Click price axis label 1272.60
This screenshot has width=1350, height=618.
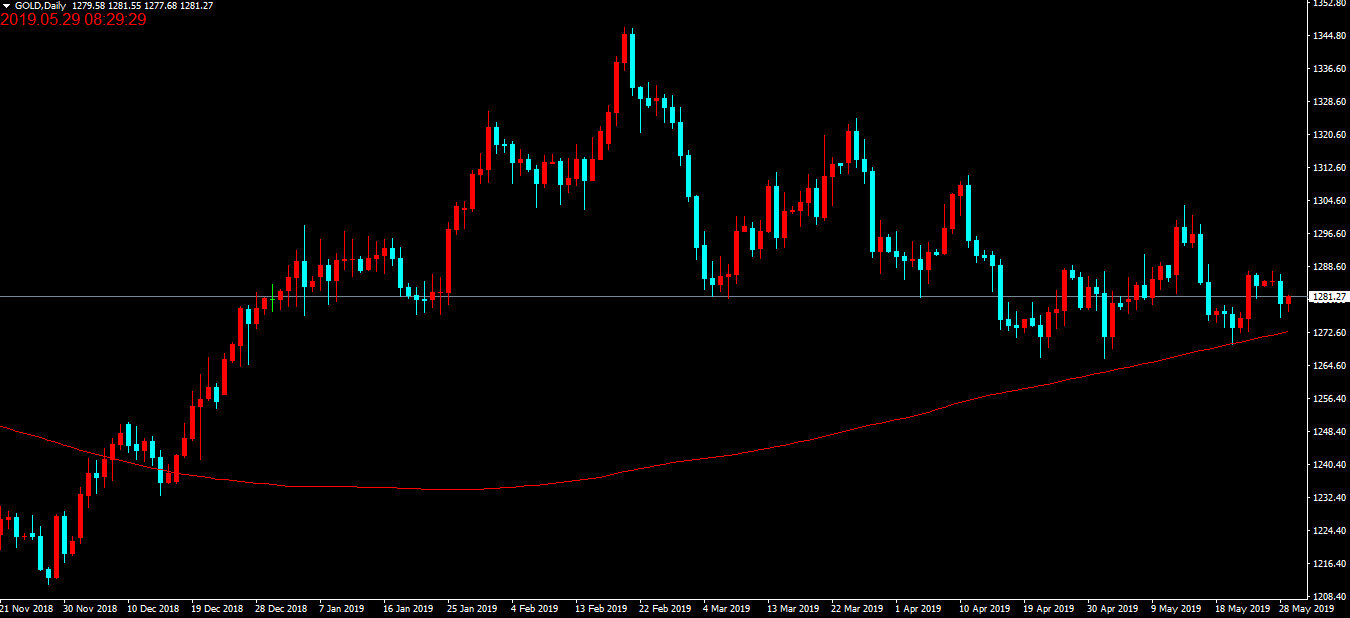pos(1330,333)
